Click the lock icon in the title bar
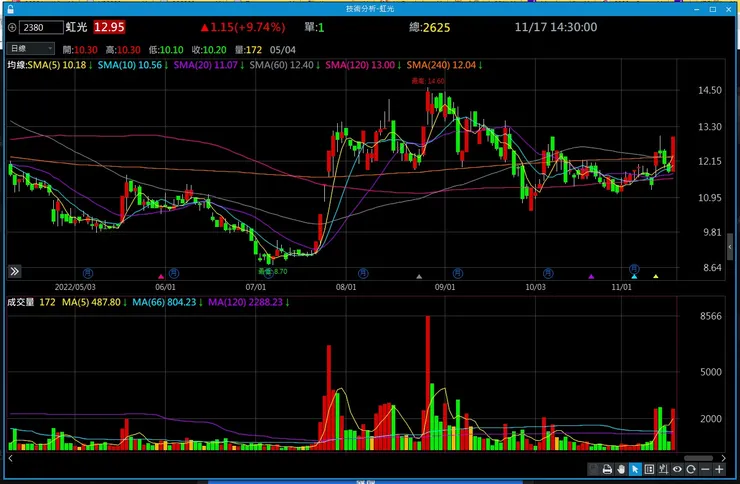Viewport: 740px width, 484px height. coord(10,9)
